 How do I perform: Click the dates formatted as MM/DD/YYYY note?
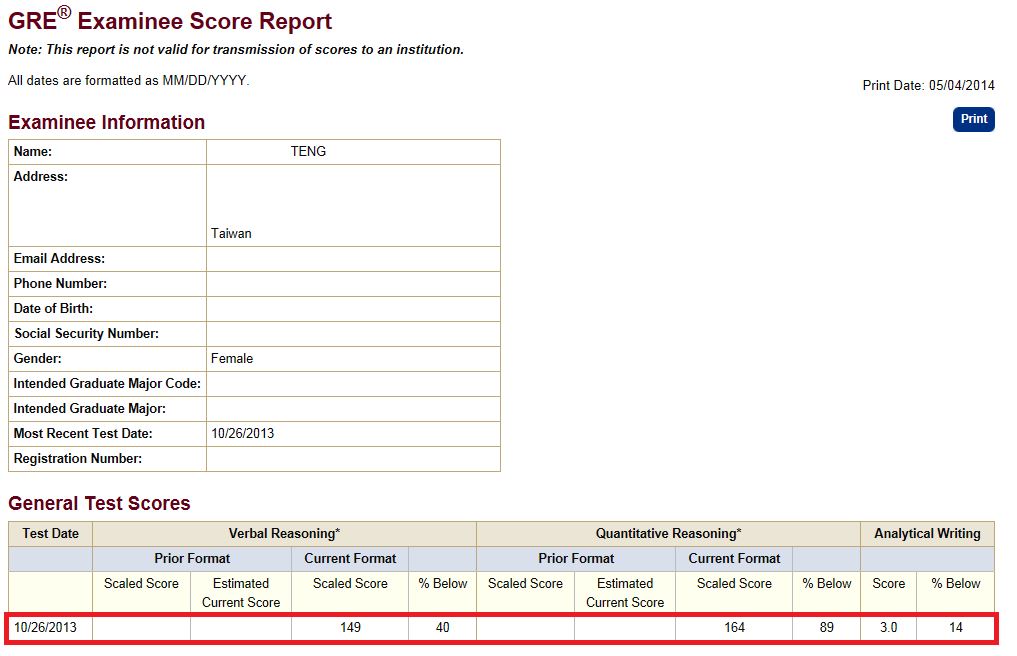pyautogui.click(x=128, y=80)
